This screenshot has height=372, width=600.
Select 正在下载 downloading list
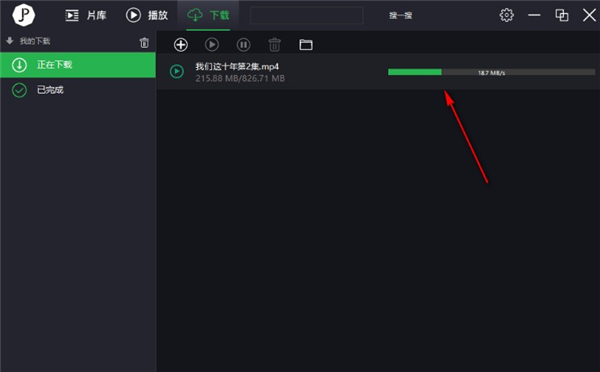pos(78,65)
